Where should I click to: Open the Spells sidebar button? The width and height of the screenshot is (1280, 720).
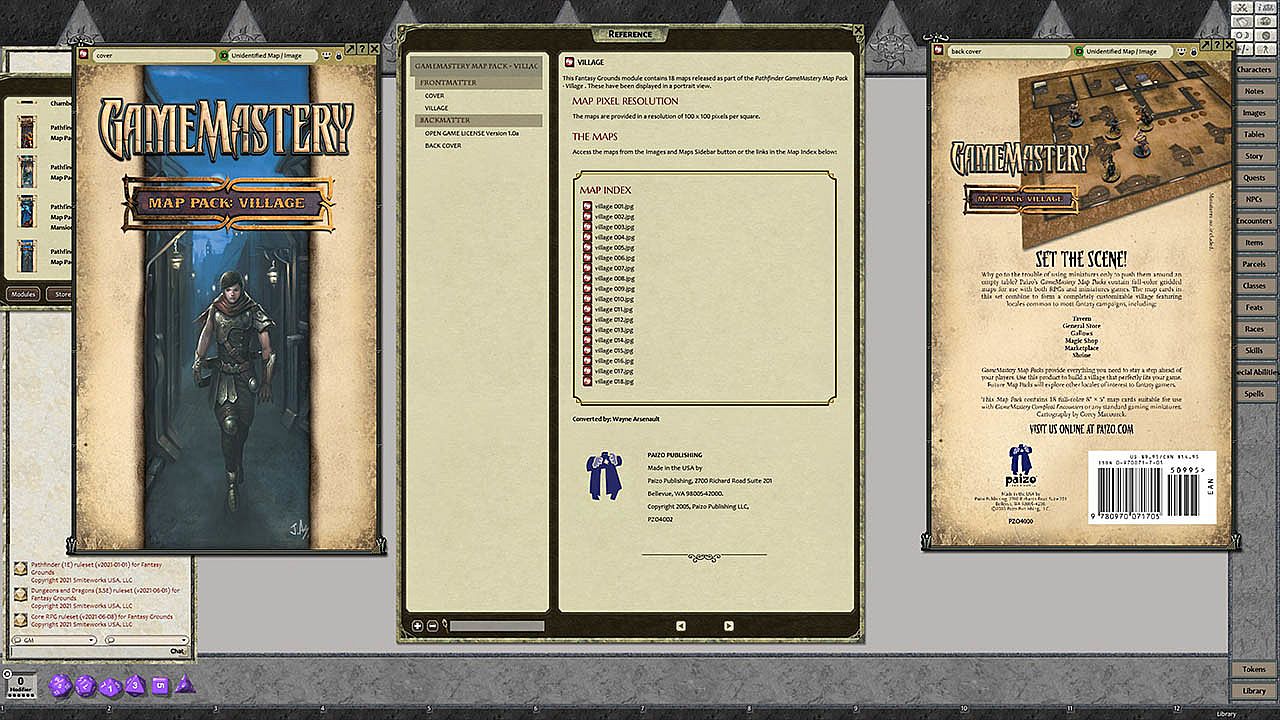1254,394
